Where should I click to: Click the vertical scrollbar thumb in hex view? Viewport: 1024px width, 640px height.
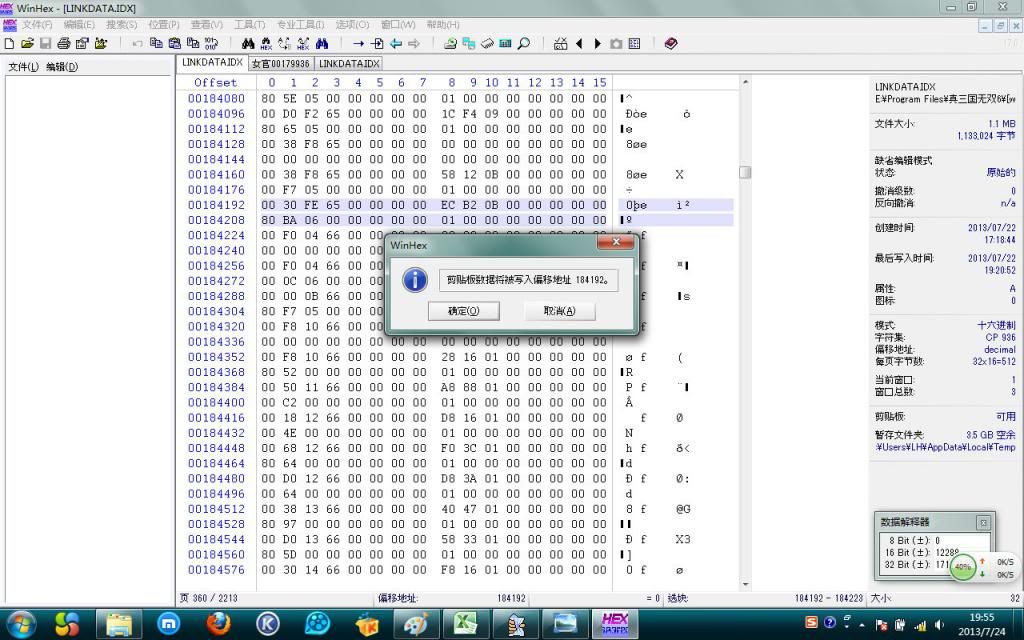[x=745, y=172]
